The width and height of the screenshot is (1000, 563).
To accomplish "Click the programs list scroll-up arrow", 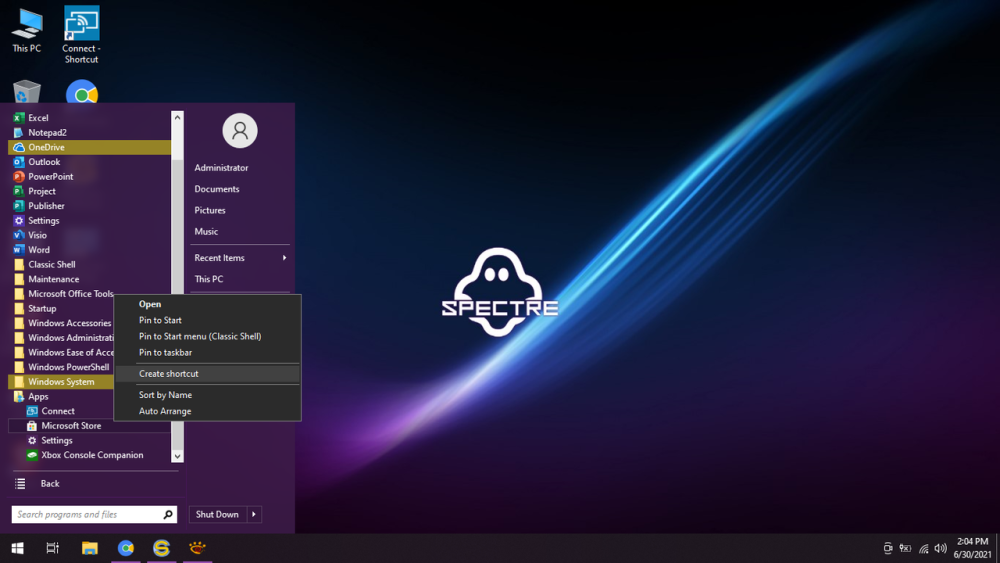I will click(x=177, y=117).
